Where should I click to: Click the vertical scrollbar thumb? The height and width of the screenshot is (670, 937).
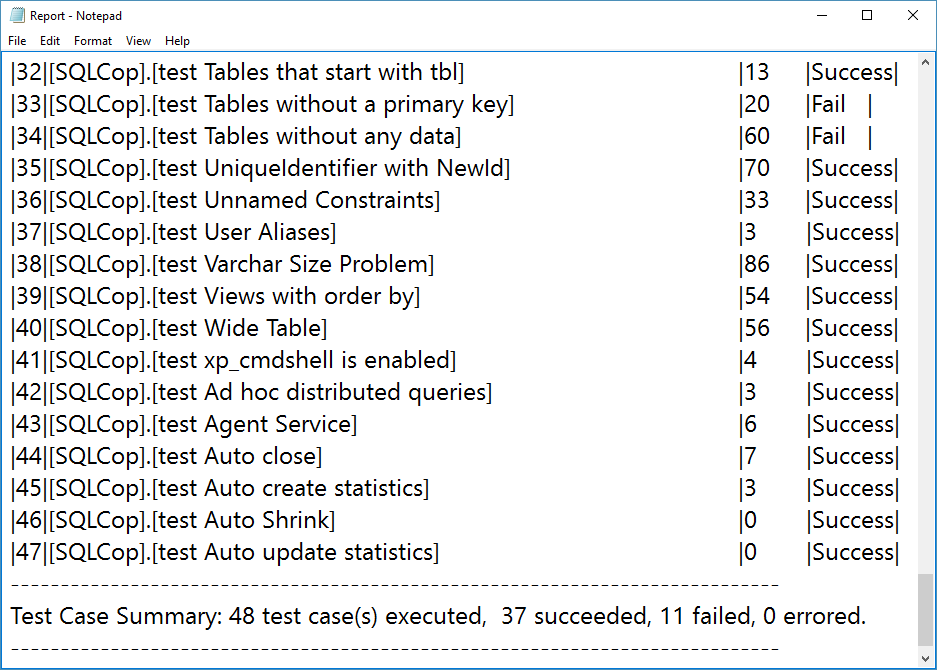(925, 610)
